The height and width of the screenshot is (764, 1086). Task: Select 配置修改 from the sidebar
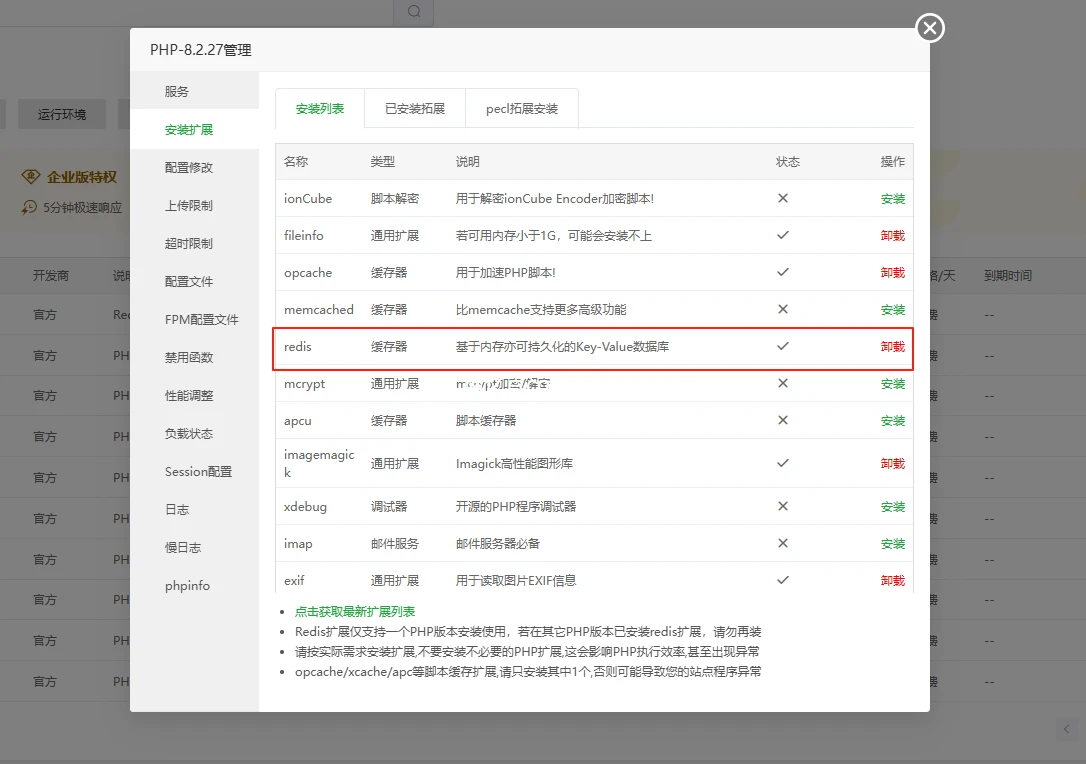(x=184, y=167)
